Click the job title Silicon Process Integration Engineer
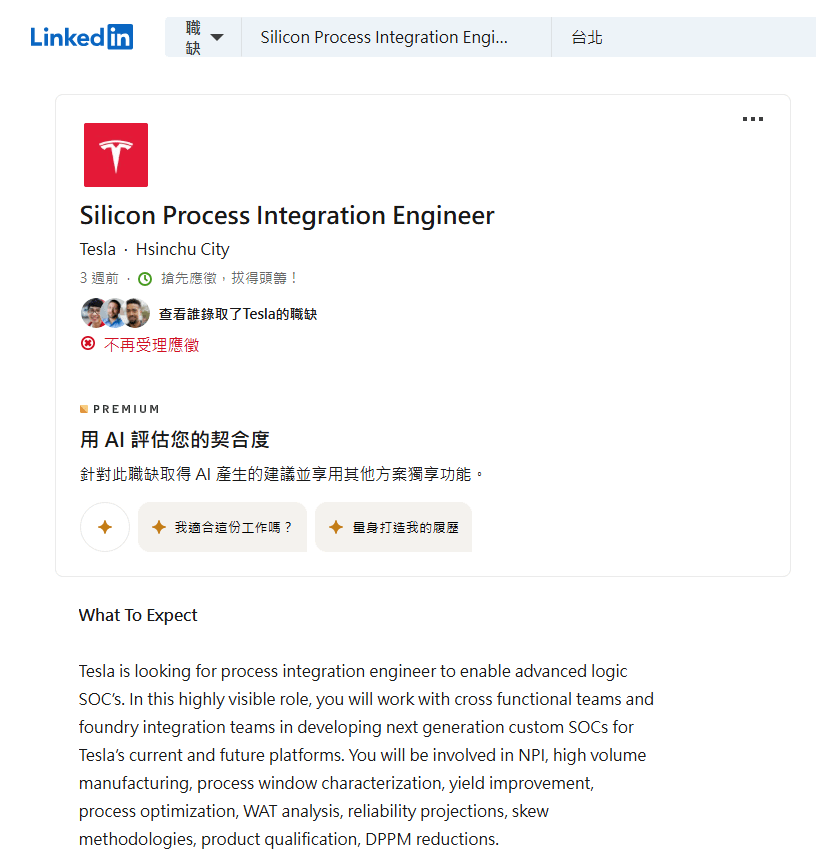The image size is (816, 862). pos(287,214)
